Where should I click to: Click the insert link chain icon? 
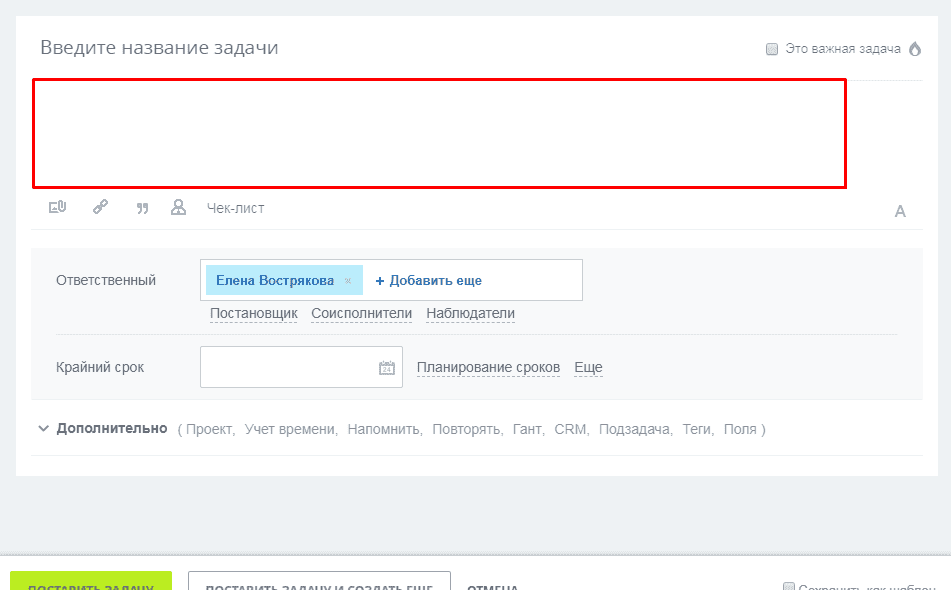100,208
